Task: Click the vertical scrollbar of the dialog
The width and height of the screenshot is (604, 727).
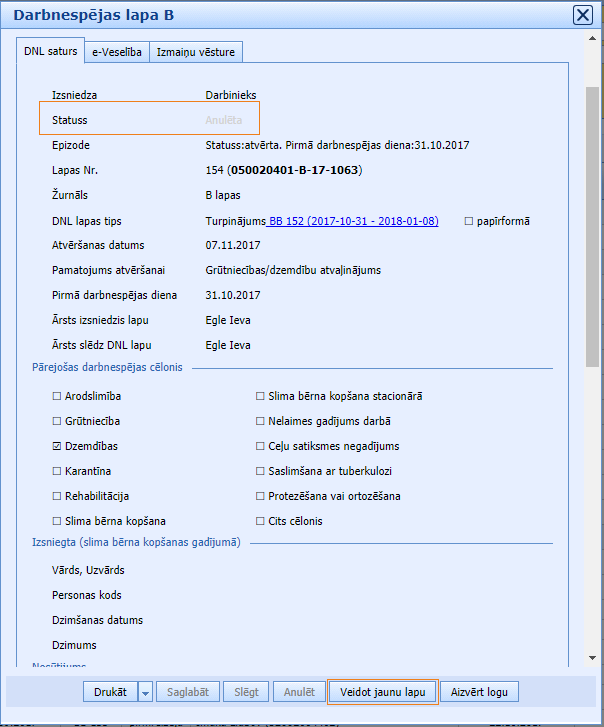Action: [x=592, y=230]
